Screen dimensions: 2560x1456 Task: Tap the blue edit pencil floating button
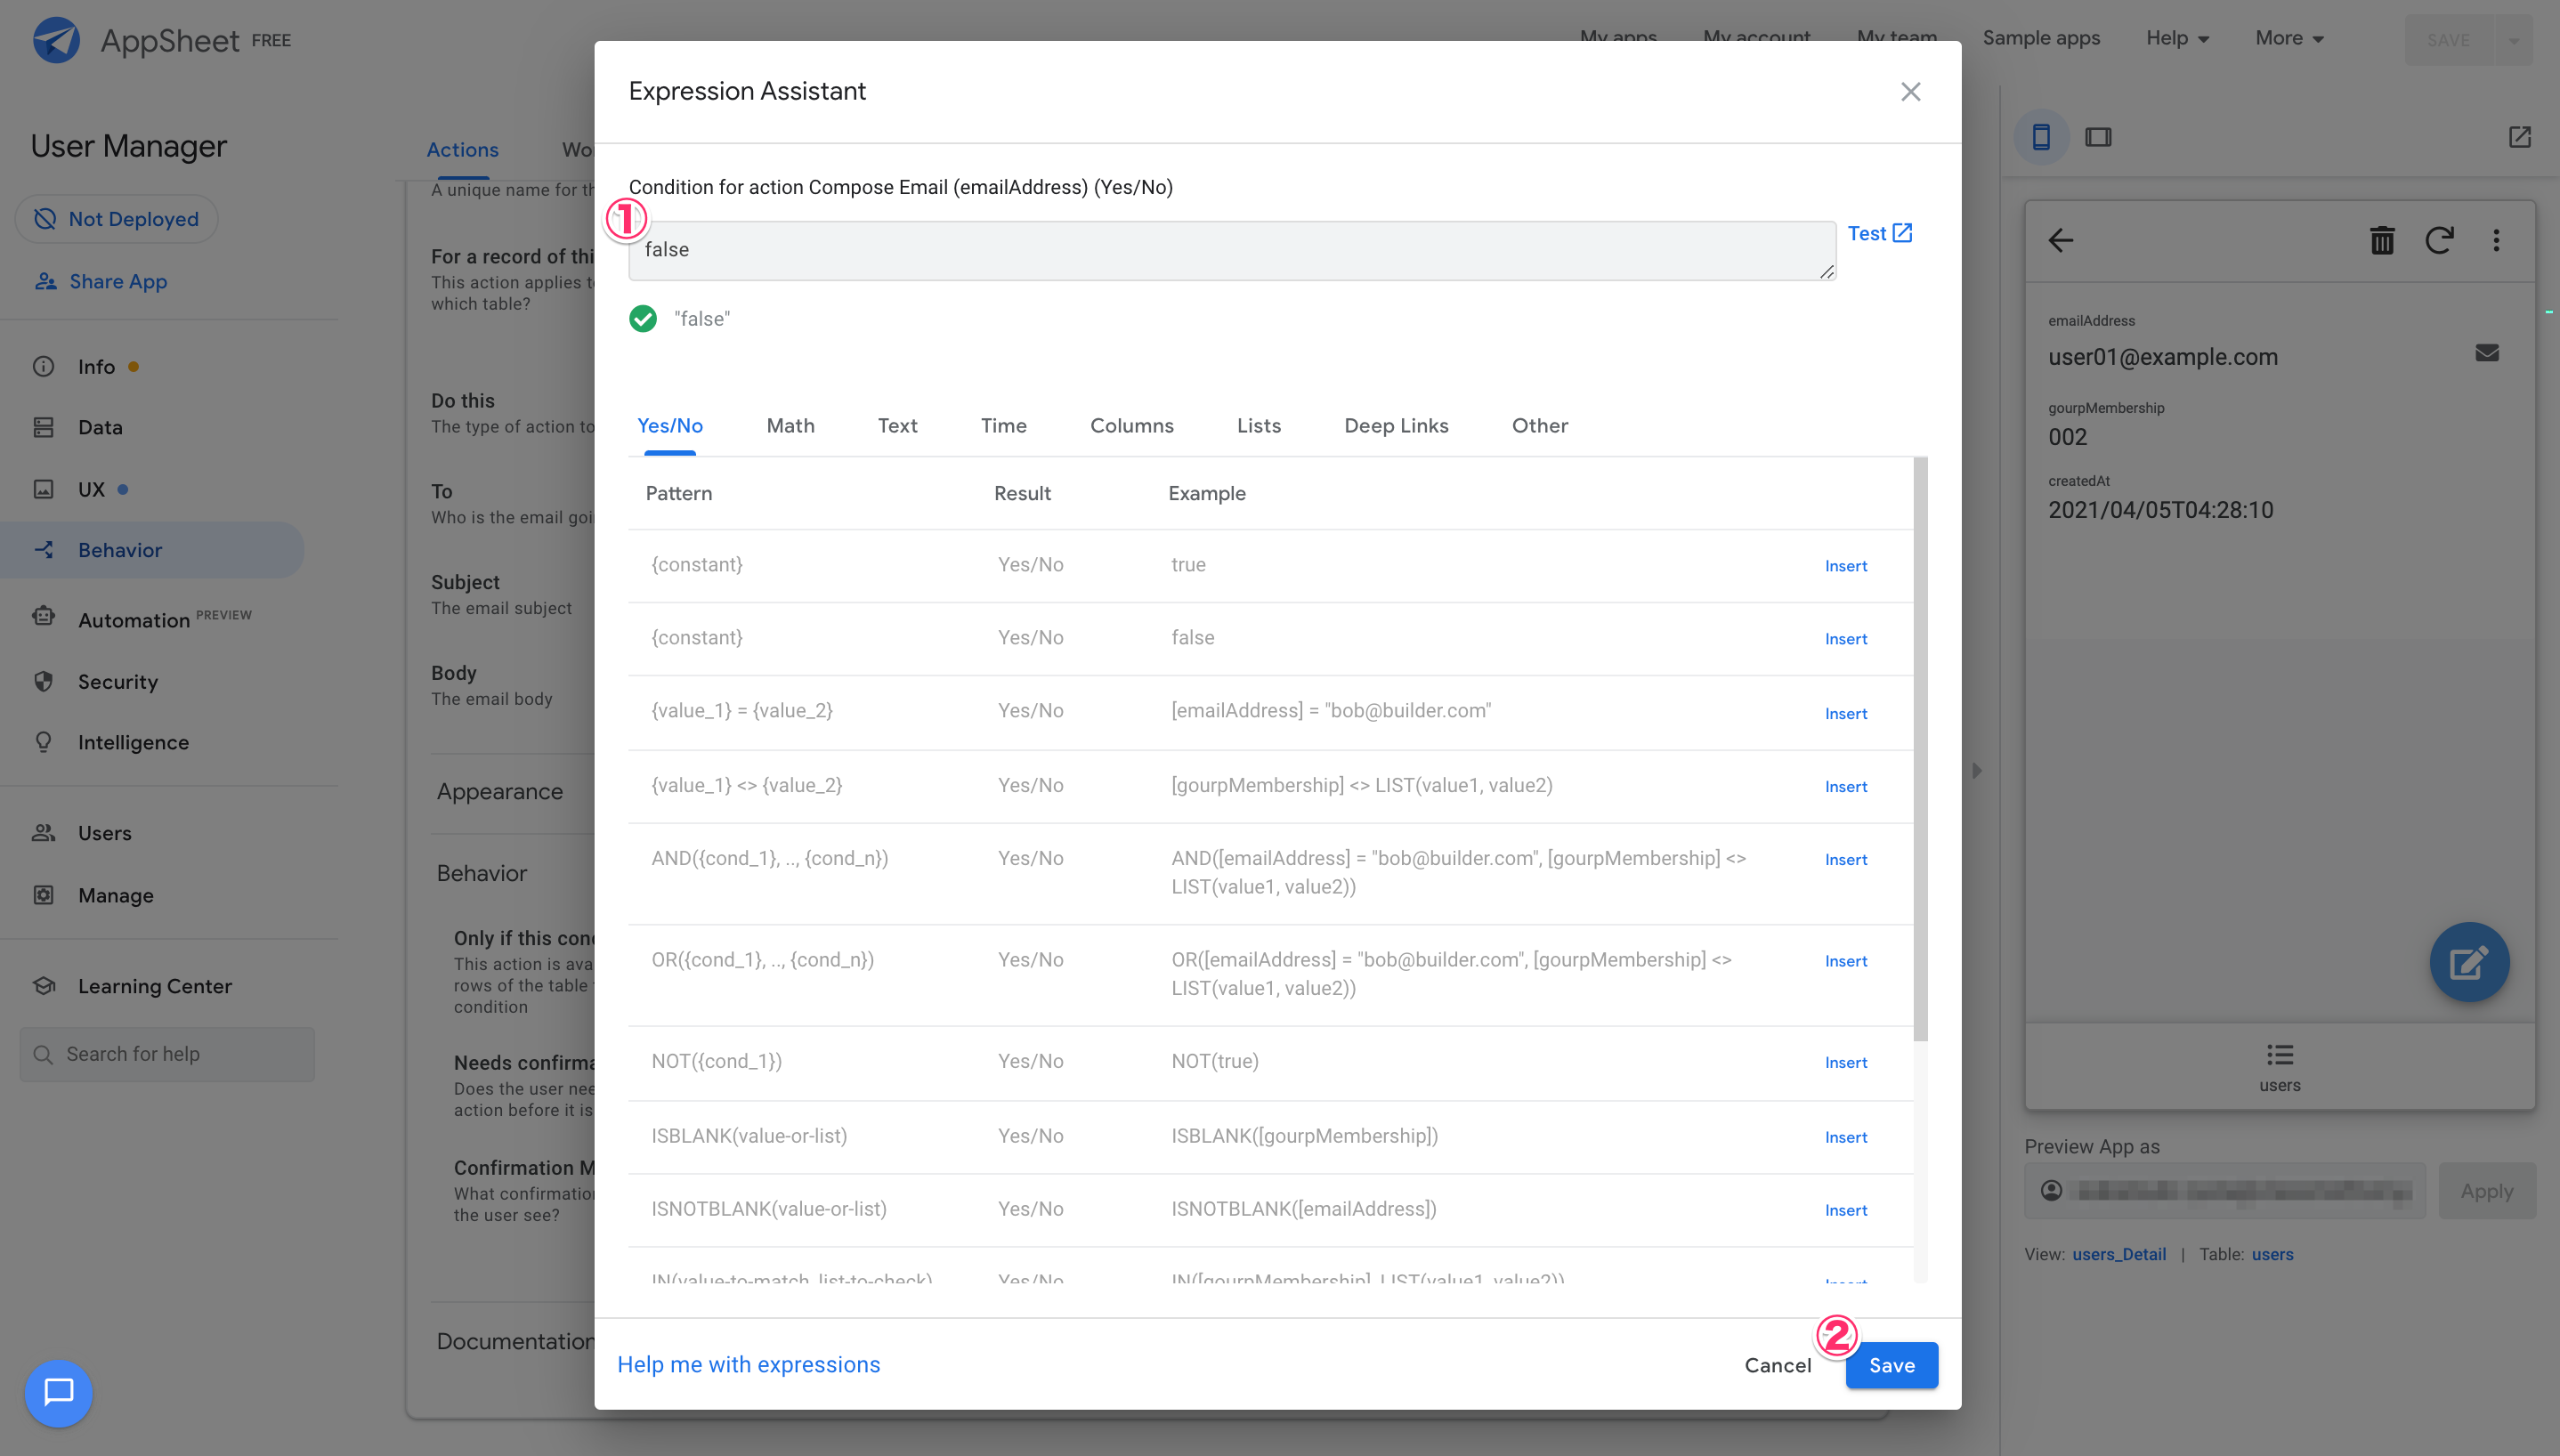[2469, 962]
